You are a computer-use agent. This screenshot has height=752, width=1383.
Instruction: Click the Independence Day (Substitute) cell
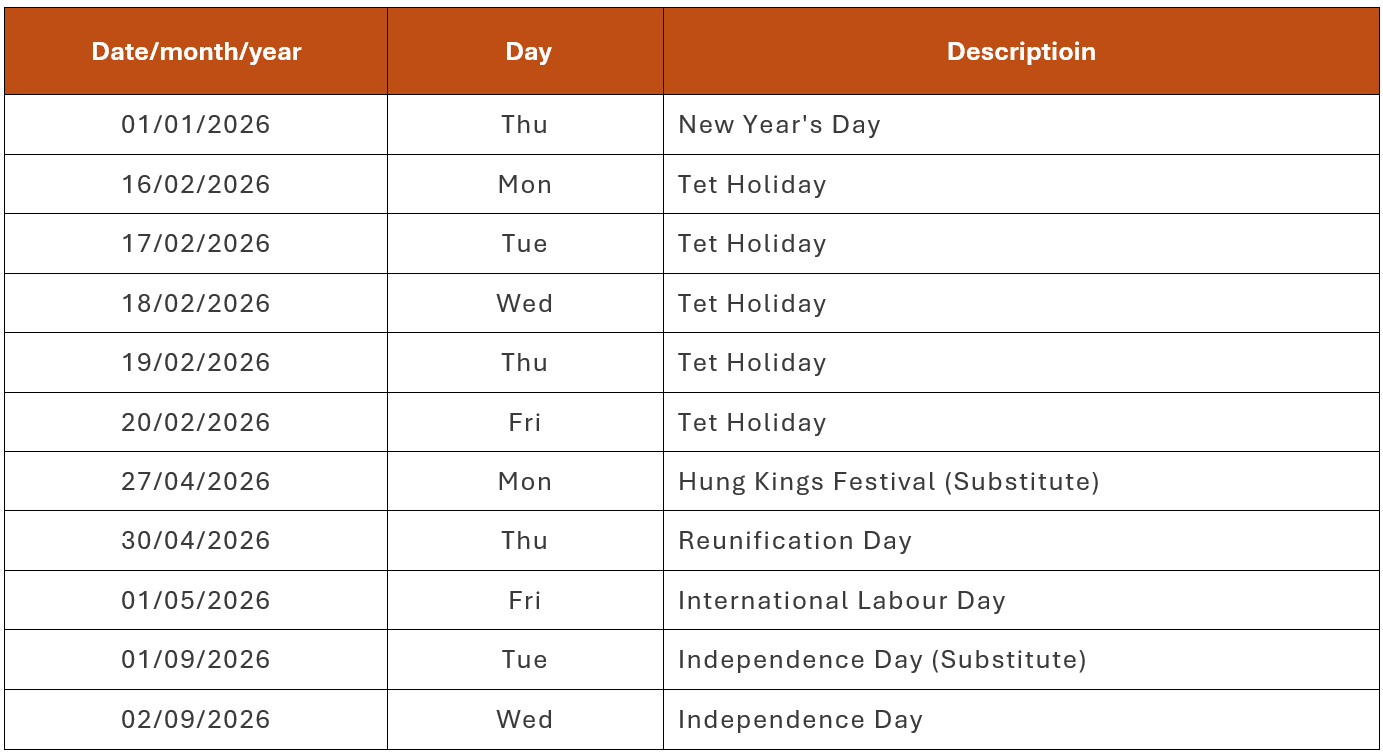coord(881,660)
